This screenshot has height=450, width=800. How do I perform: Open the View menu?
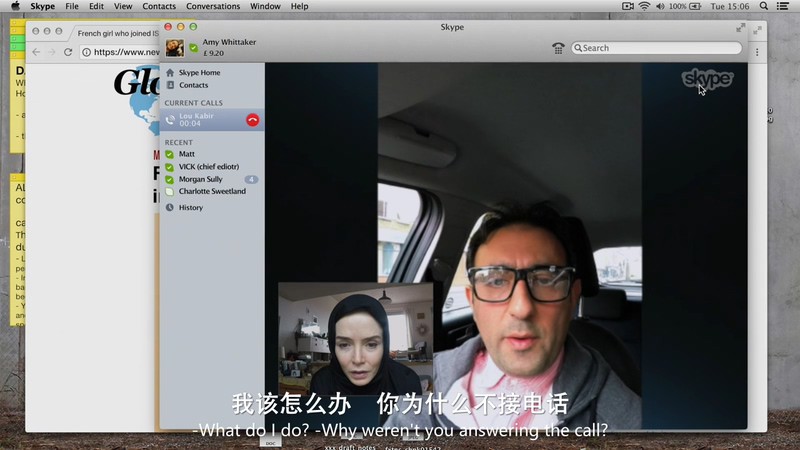pyautogui.click(x=123, y=6)
